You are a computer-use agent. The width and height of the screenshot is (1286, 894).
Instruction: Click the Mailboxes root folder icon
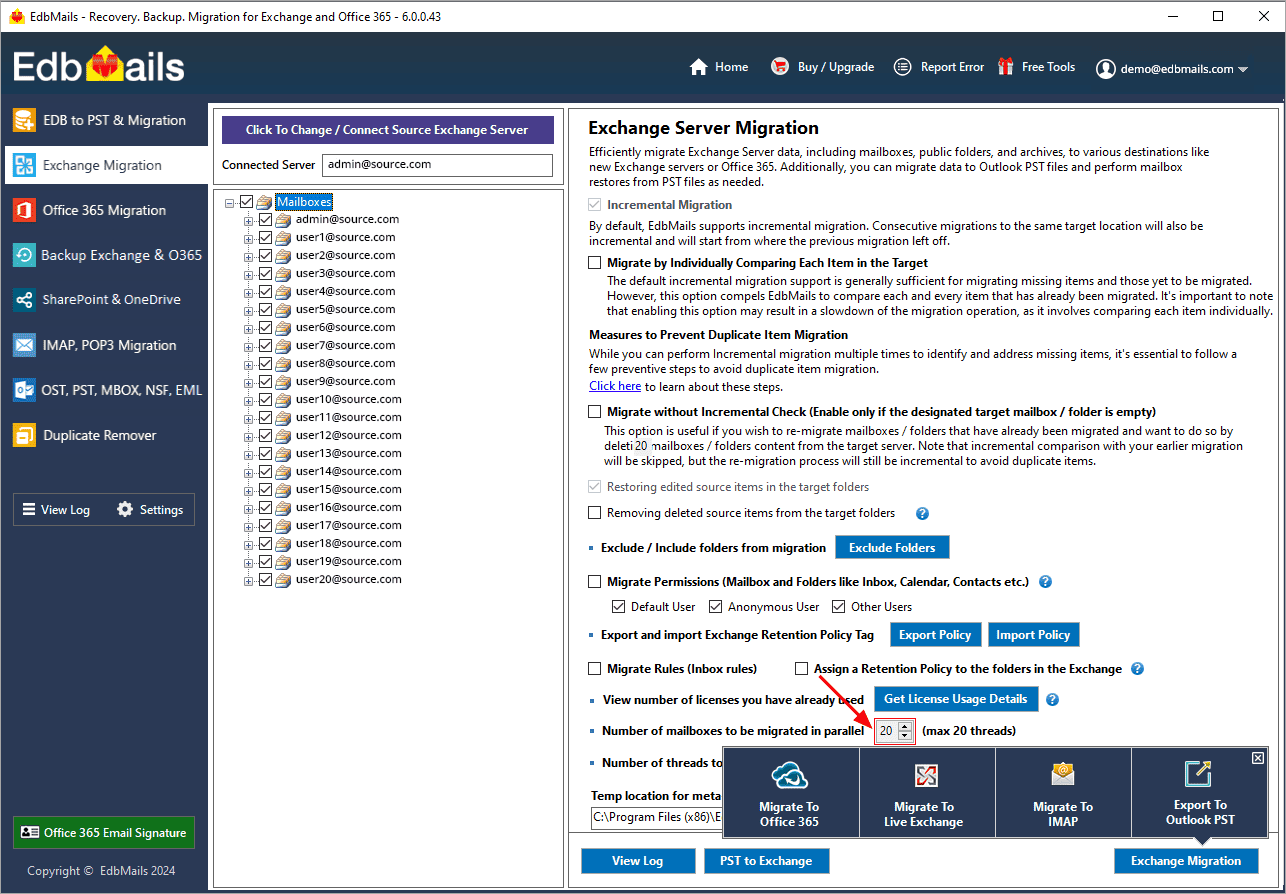(264, 202)
